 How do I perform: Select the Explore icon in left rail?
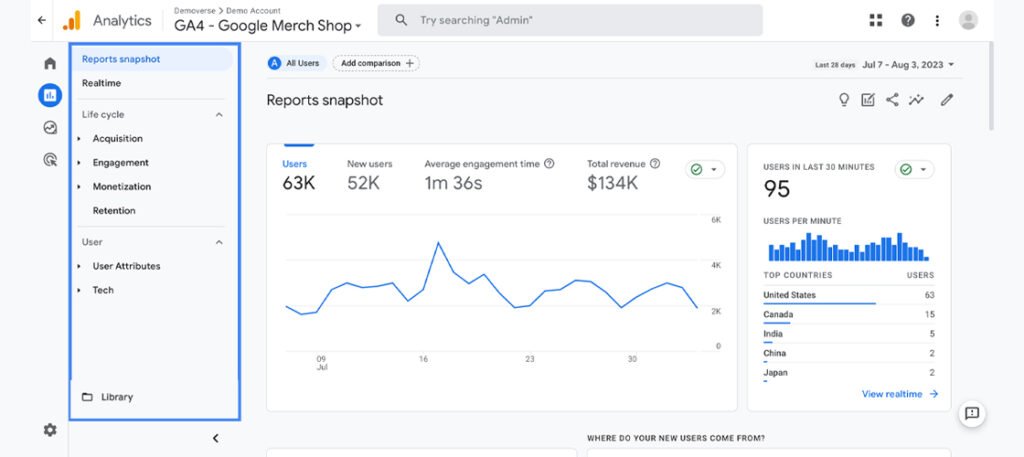[49, 127]
